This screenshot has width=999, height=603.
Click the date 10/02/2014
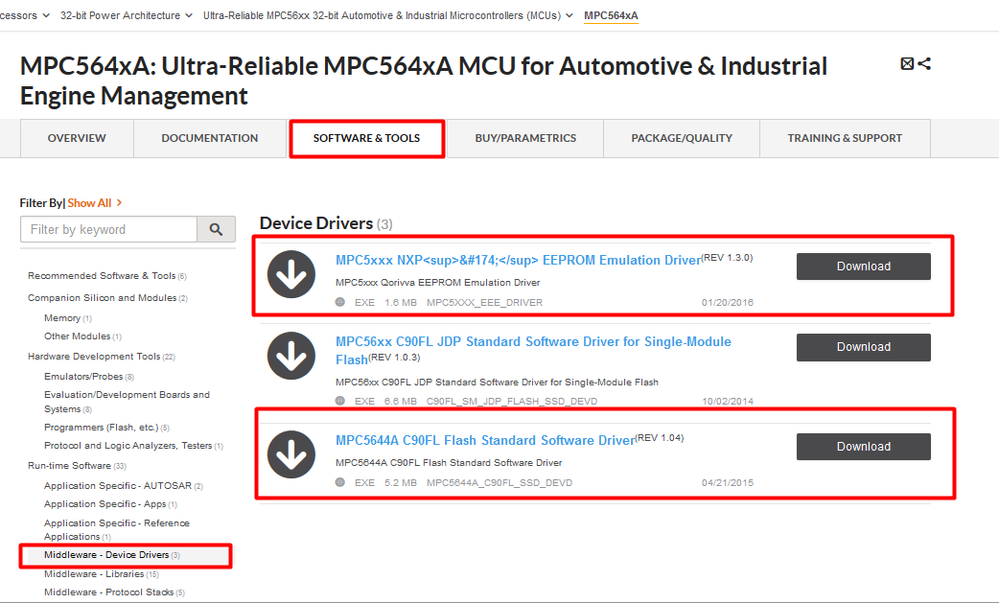click(x=728, y=402)
